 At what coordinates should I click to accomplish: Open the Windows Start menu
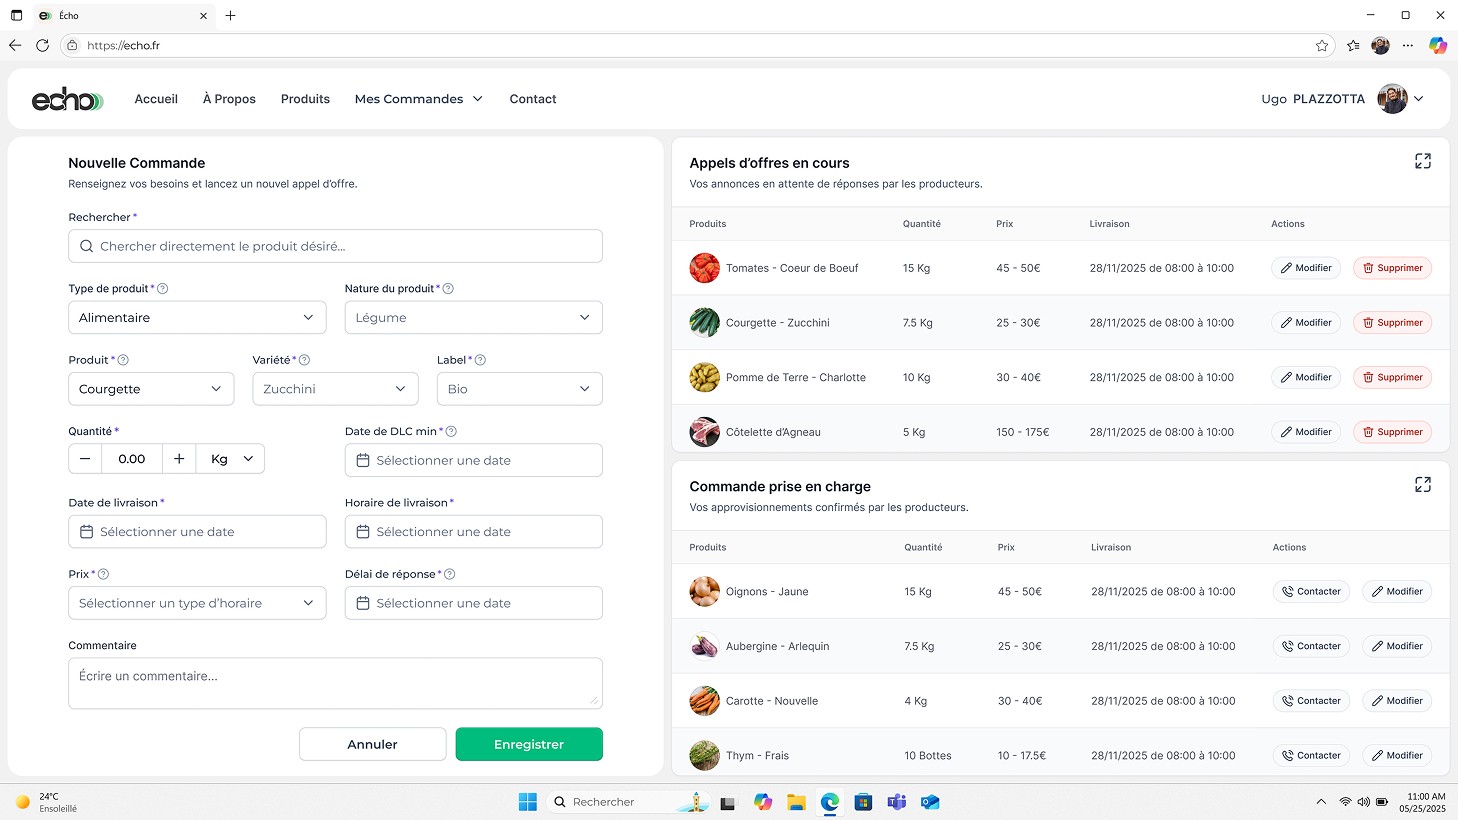point(528,802)
